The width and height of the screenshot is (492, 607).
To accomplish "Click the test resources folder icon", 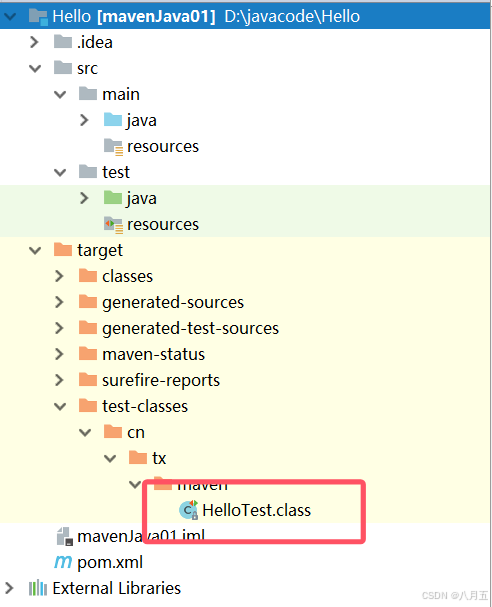I will [113, 225].
